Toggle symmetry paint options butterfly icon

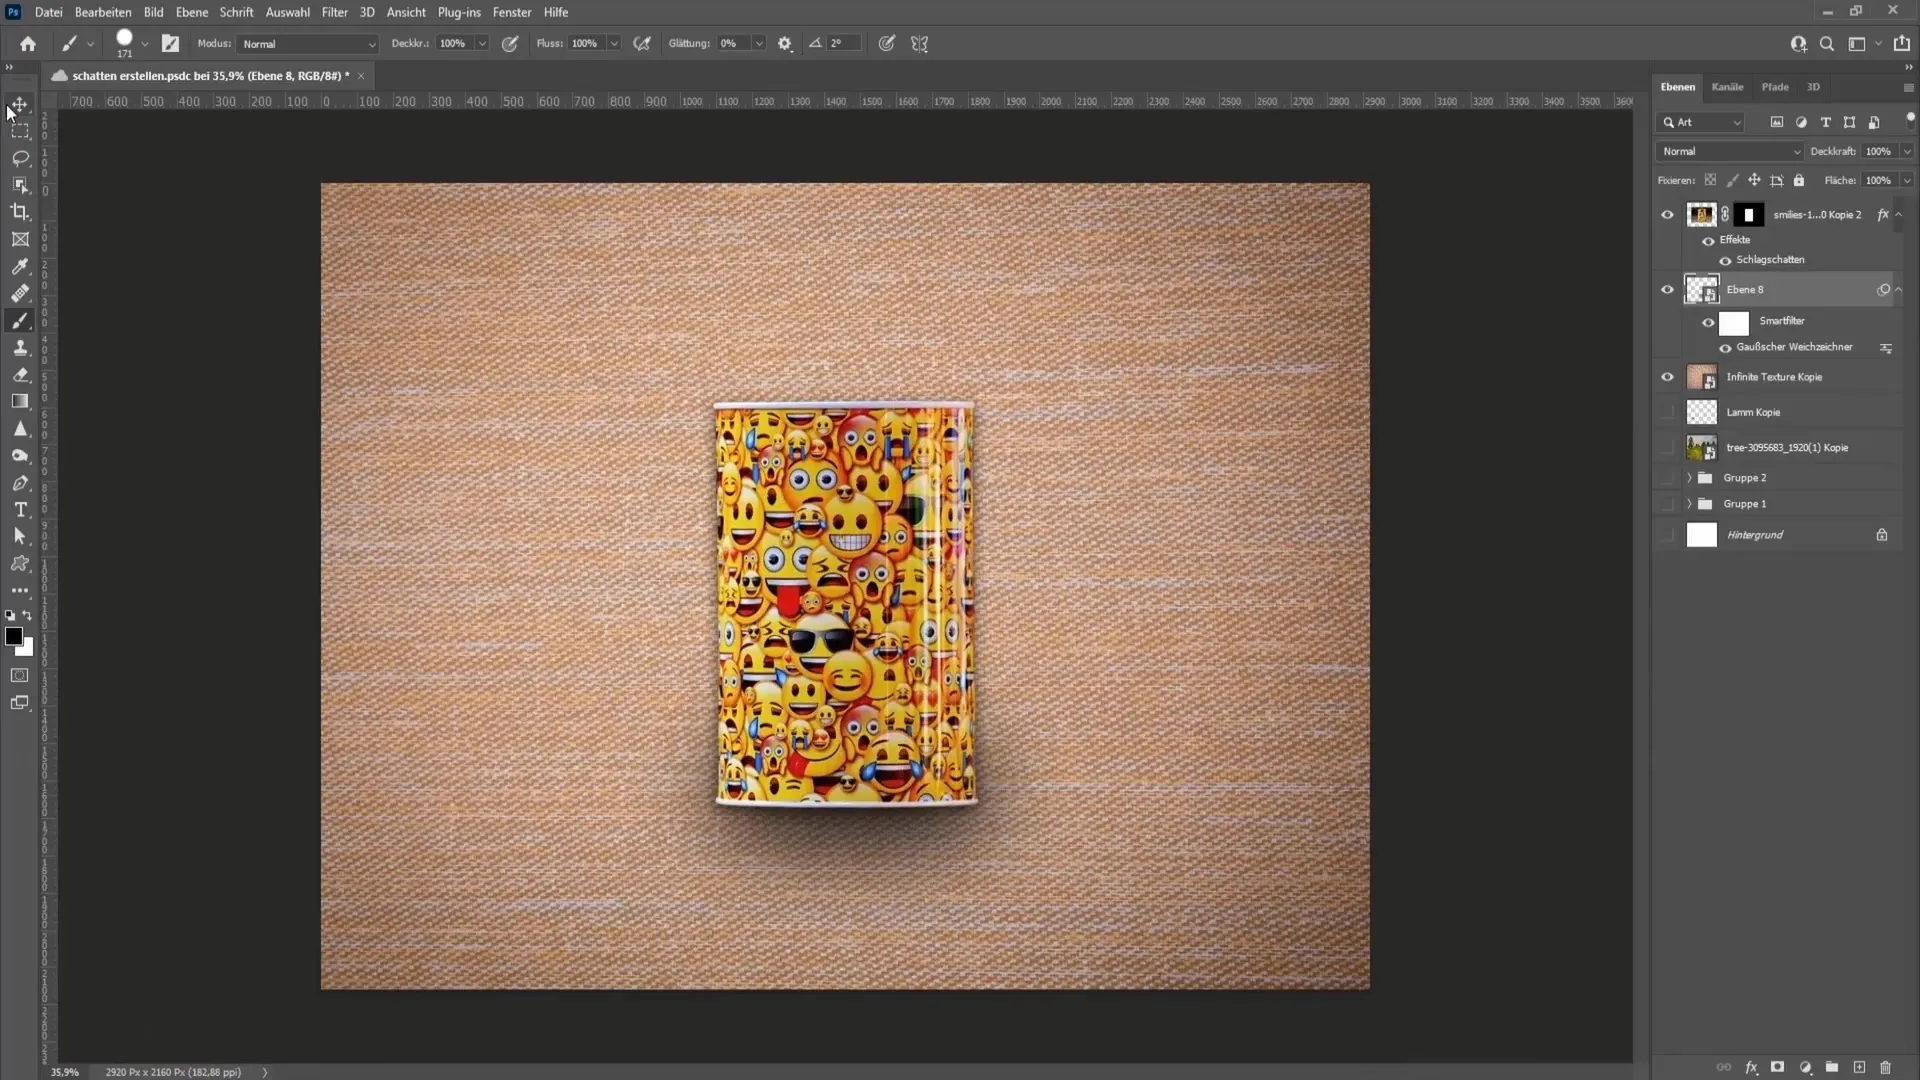coord(920,43)
